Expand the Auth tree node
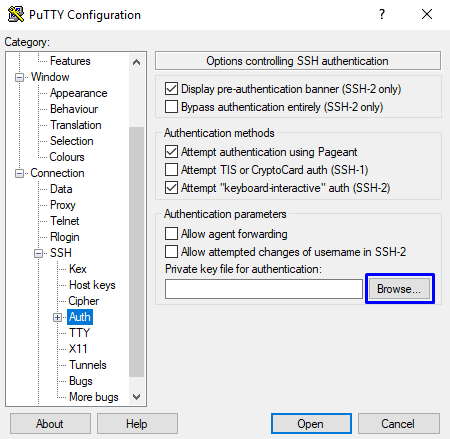Screen dimensions: 450x439 (57, 317)
